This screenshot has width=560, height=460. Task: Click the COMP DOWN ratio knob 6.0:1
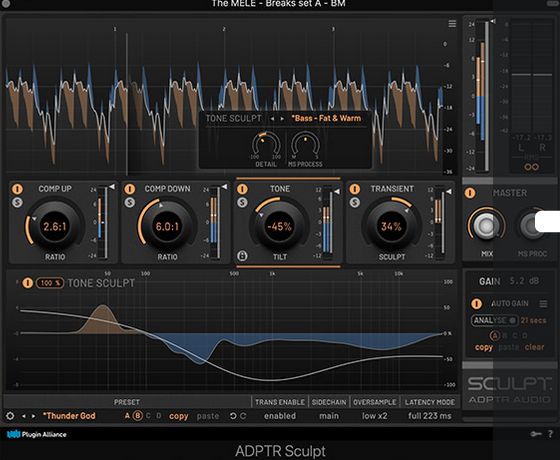(167, 226)
